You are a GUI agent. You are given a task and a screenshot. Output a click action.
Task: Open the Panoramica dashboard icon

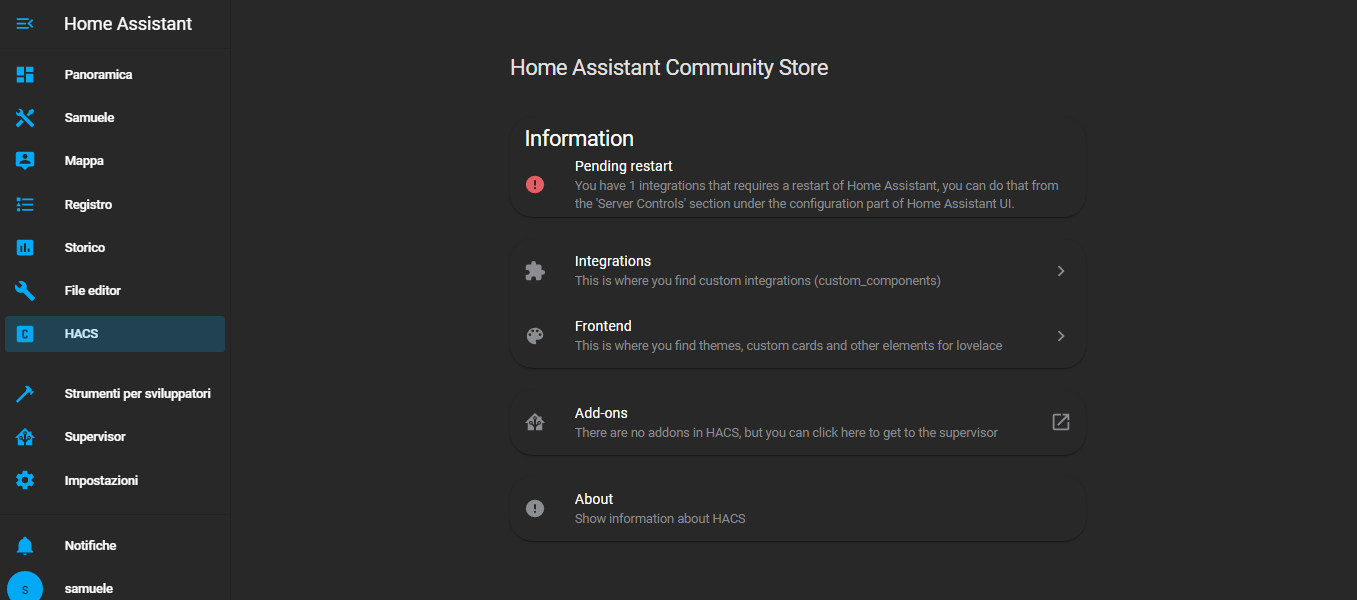(25, 74)
